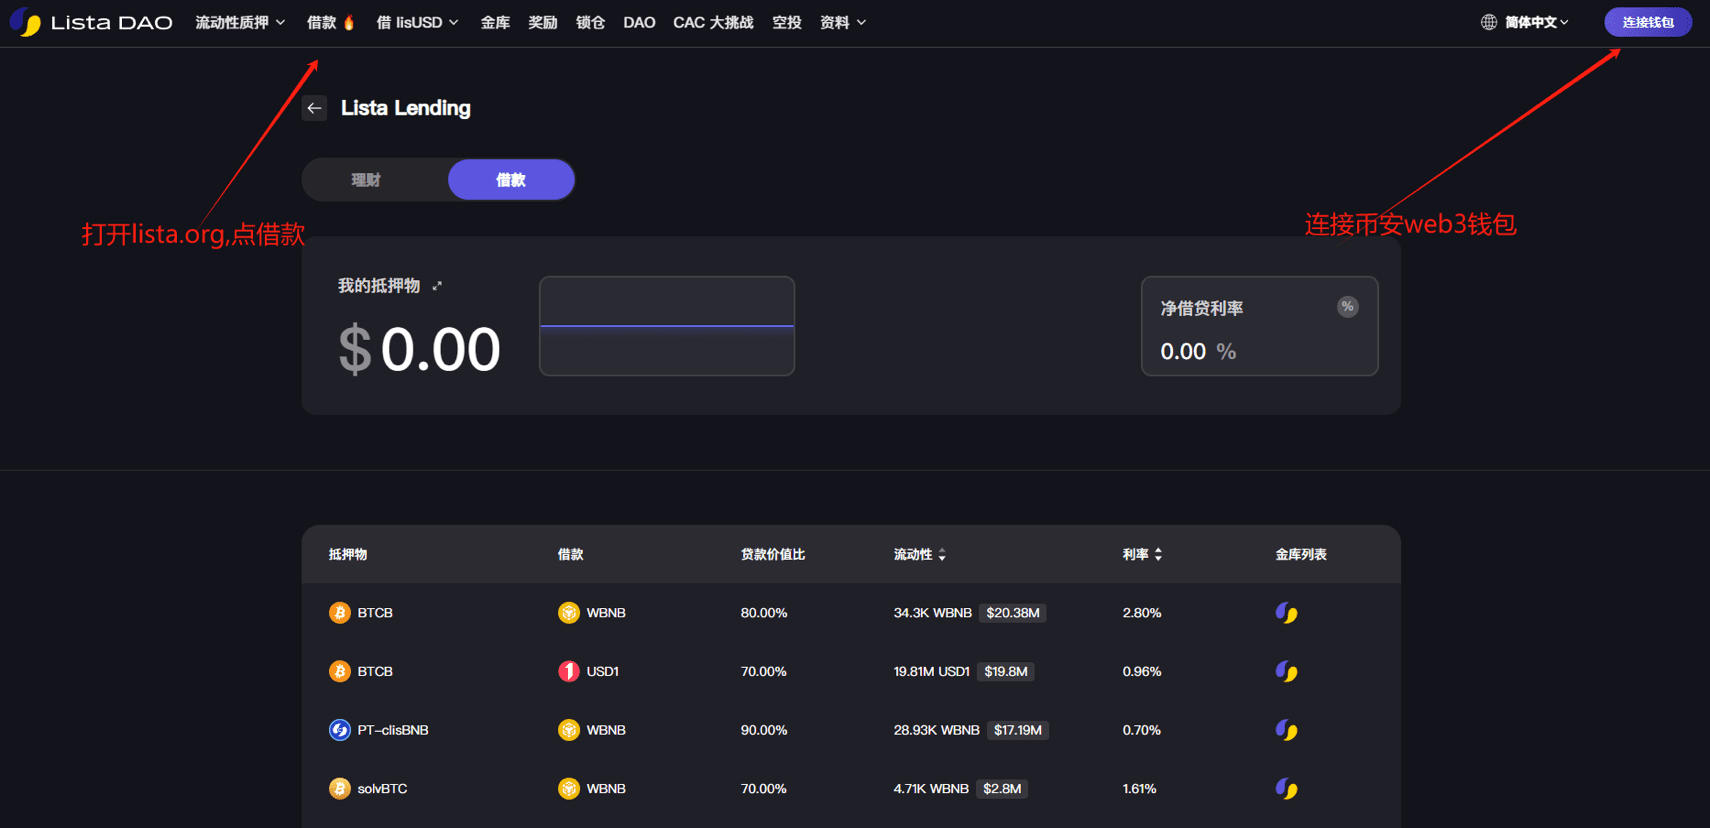The width and height of the screenshot is (1710, 828).
Task: Click the WBNB icon in the BTCB row
Action: click(x=569, y=613)
